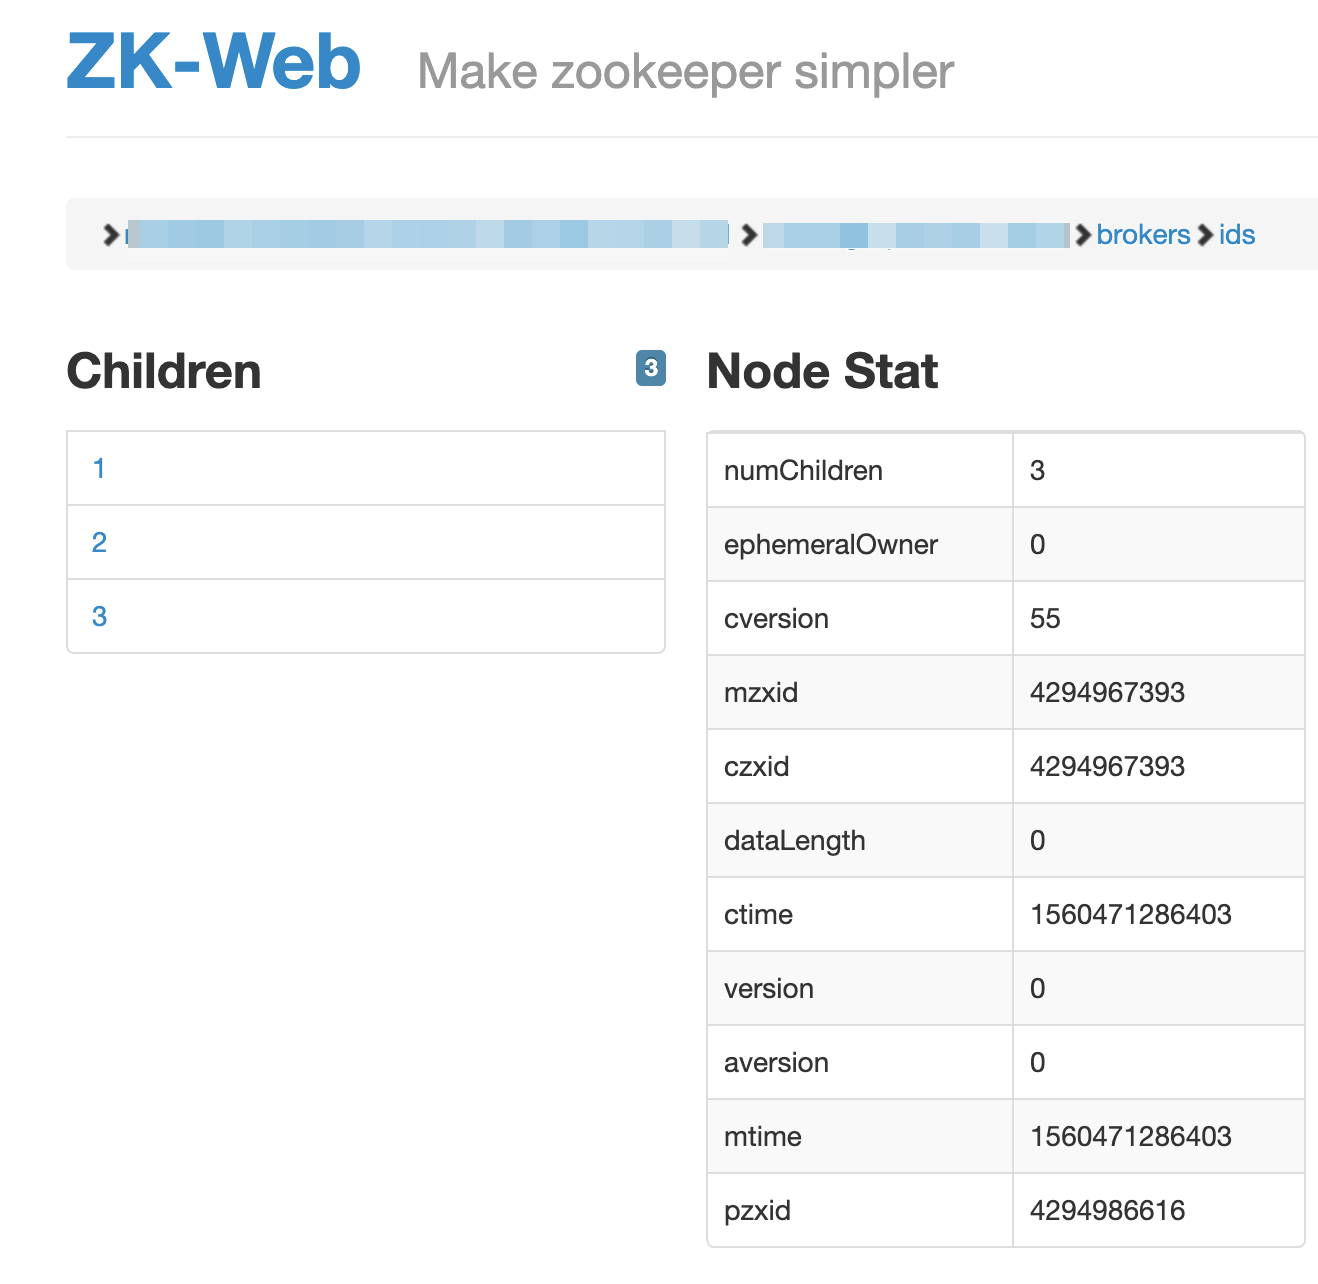
Task: Click the chevron separator after the first breadcrumb segment
Action: (x=749, y=234)
